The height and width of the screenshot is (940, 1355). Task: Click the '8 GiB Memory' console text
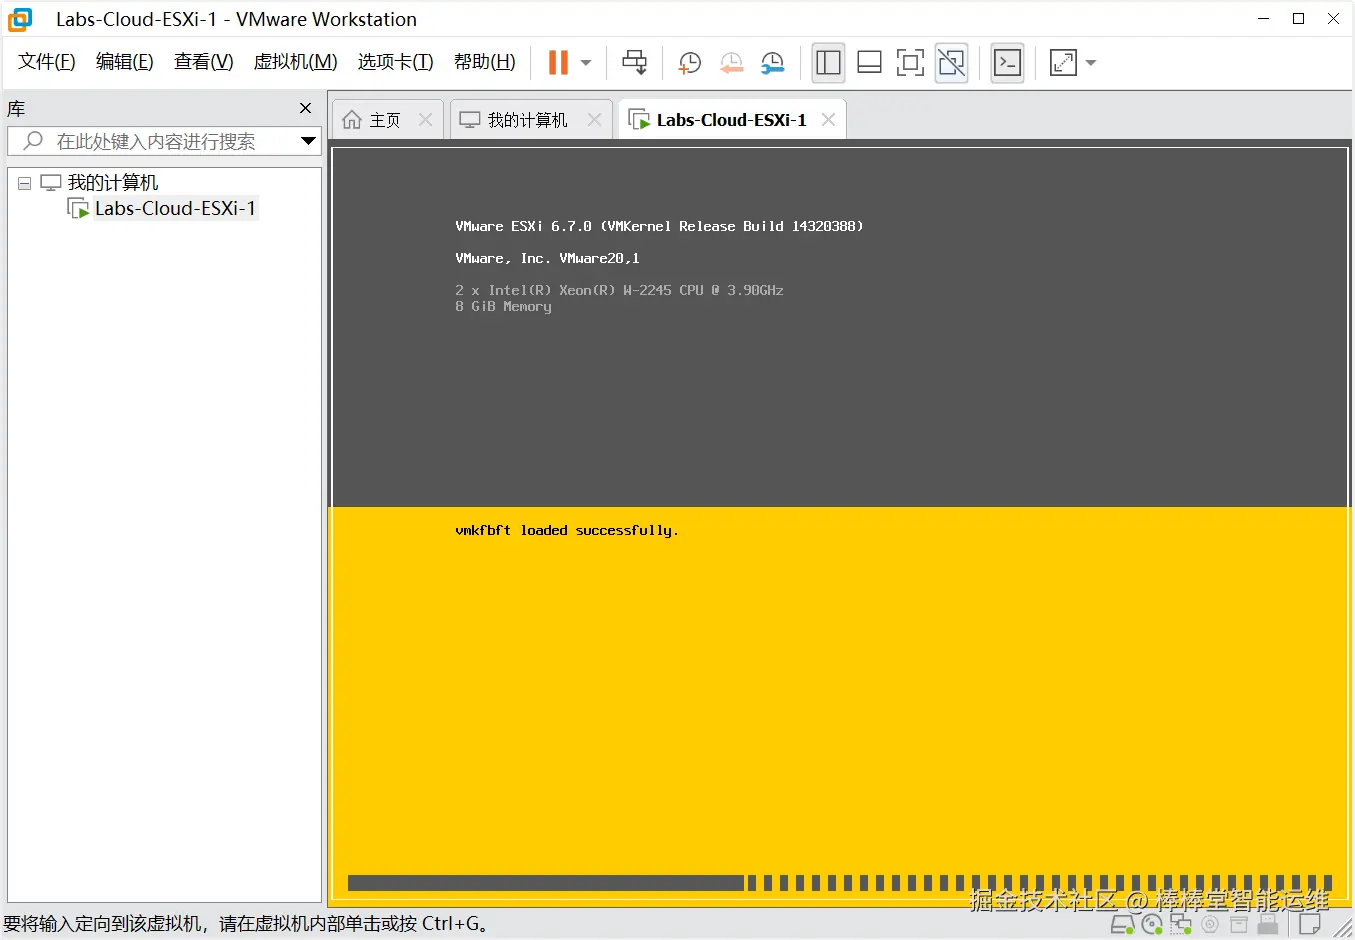[x=503, y=306]
